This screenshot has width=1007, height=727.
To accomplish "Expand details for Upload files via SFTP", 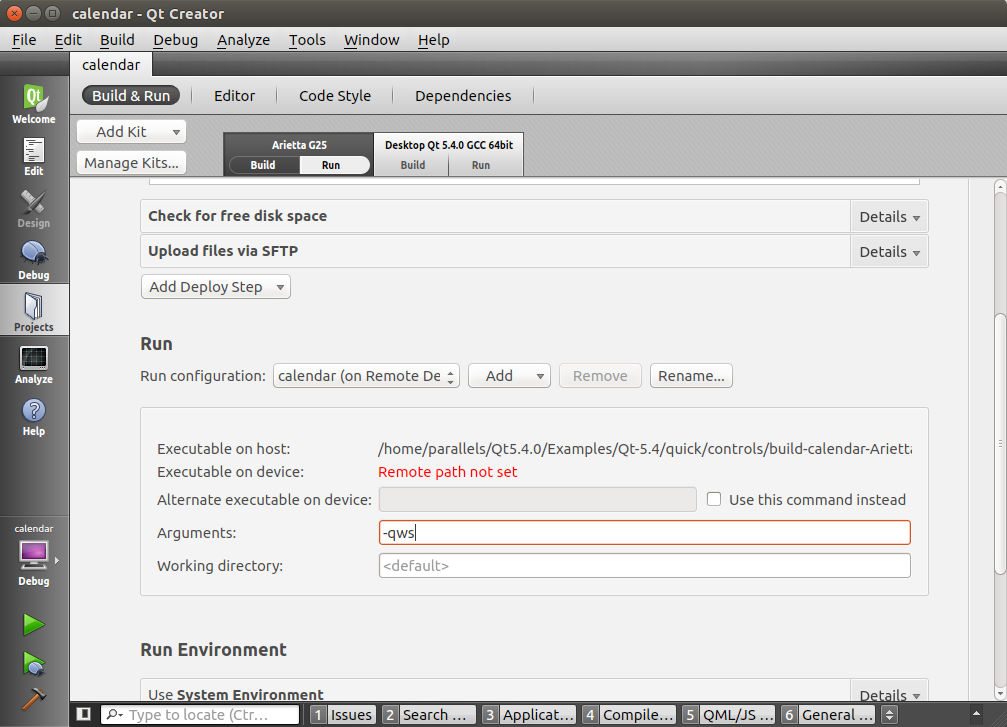I will tap(889, 252).
